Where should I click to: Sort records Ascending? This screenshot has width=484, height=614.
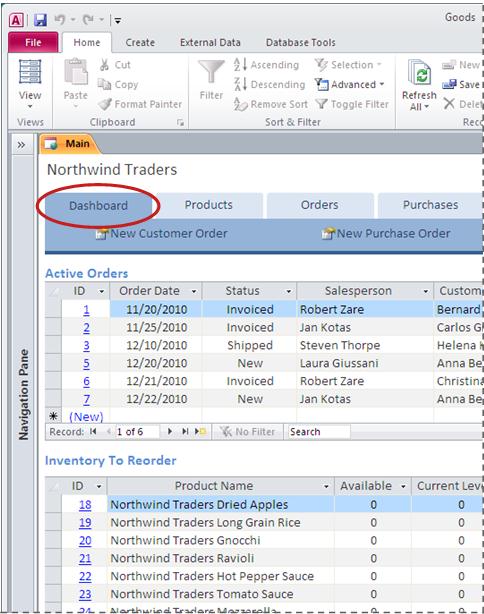266,65
